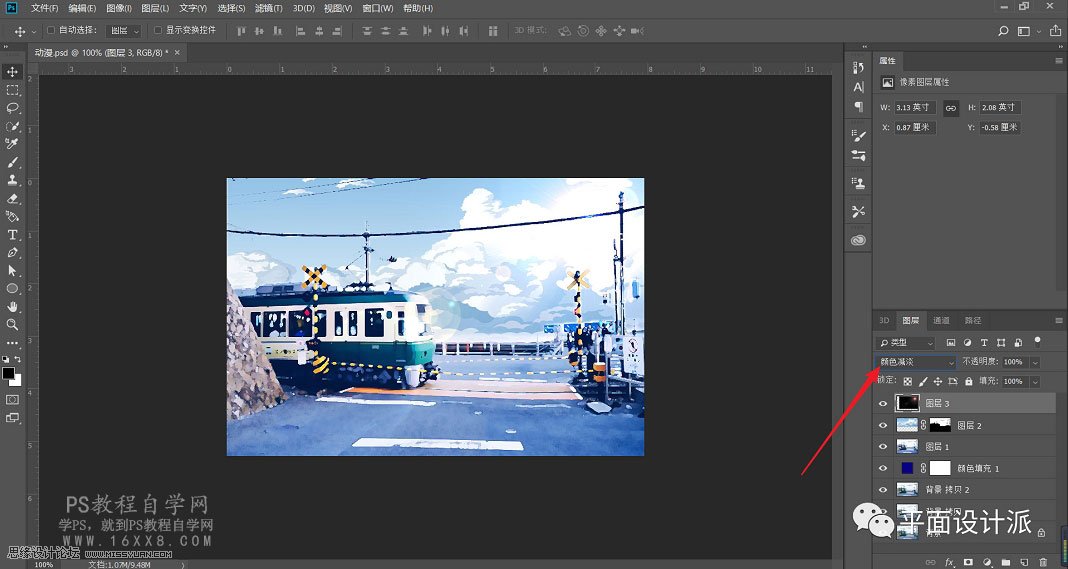This screenshot has height=569, width=1068.
Task: Open the 文件(F) menu
Action: coord(44,8)
